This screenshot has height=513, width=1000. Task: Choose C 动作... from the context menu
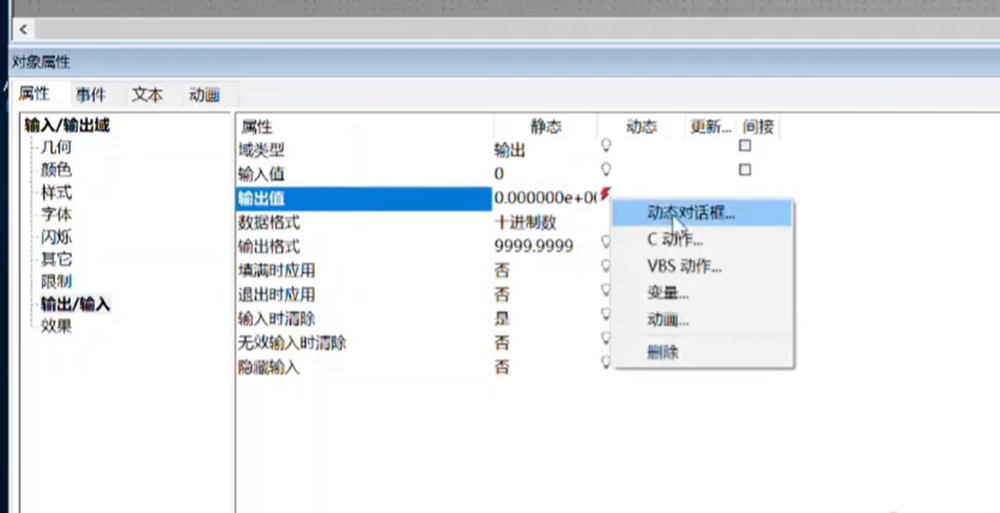pos(675,240)
